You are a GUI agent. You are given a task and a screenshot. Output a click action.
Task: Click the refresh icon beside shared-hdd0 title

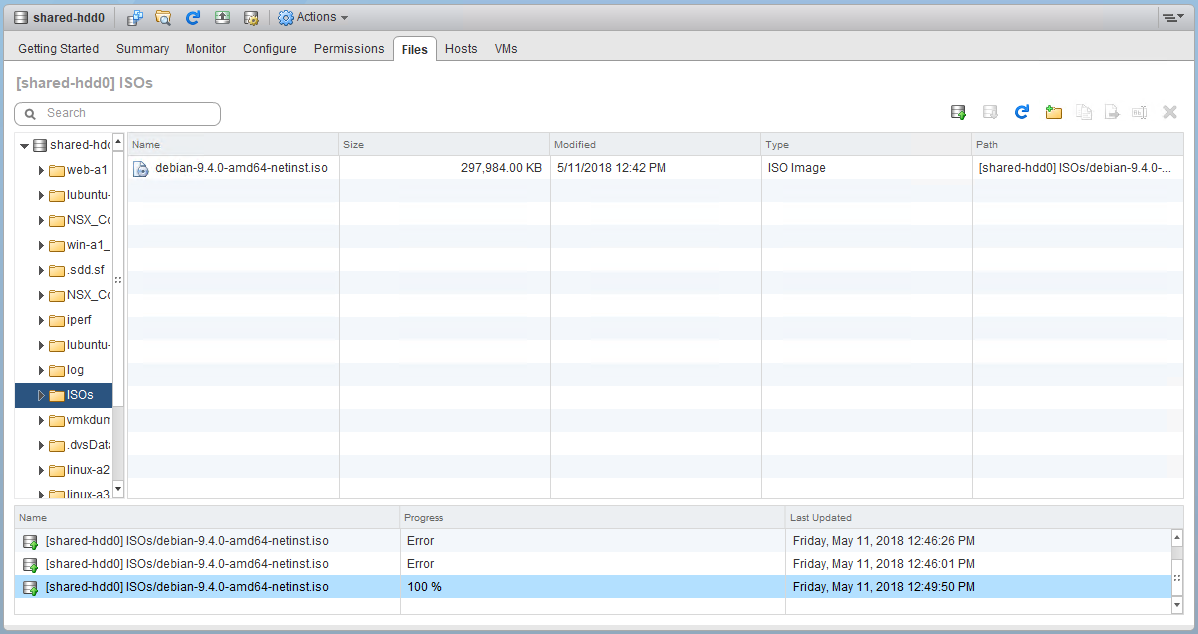[x=193, y=18]
